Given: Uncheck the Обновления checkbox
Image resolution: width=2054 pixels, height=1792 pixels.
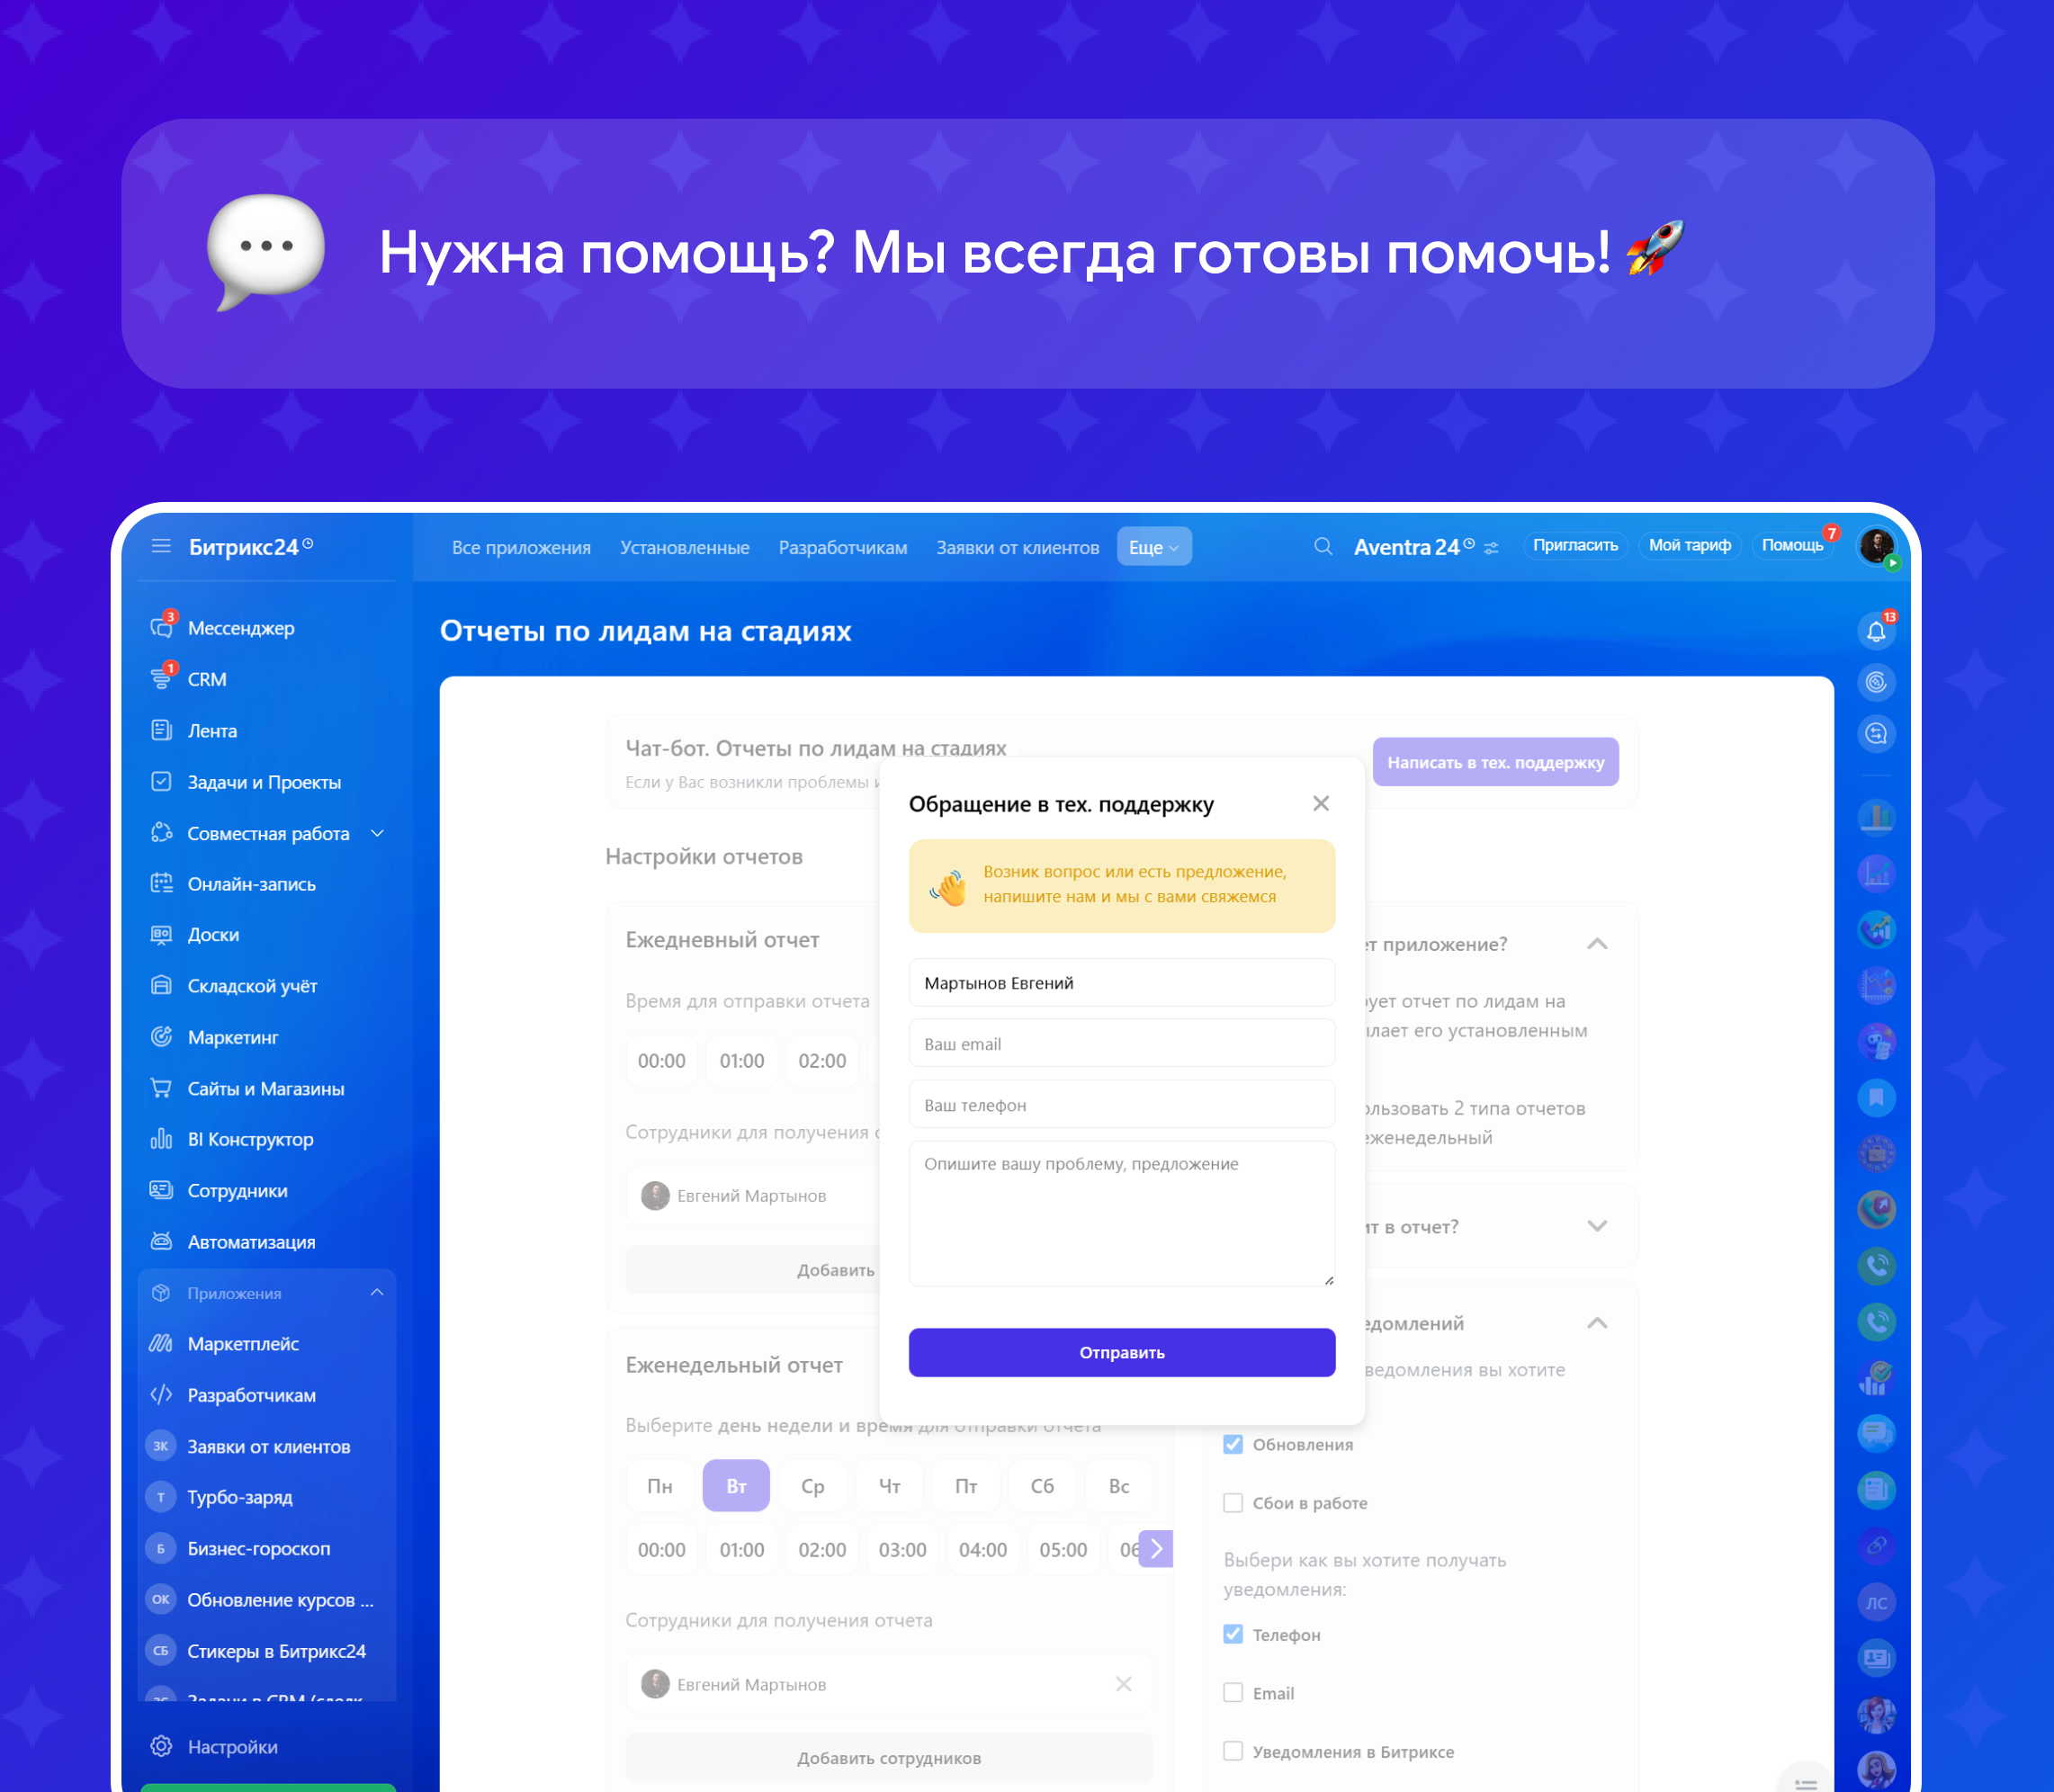Looking at the screenshot, I should [1233, 1444].
